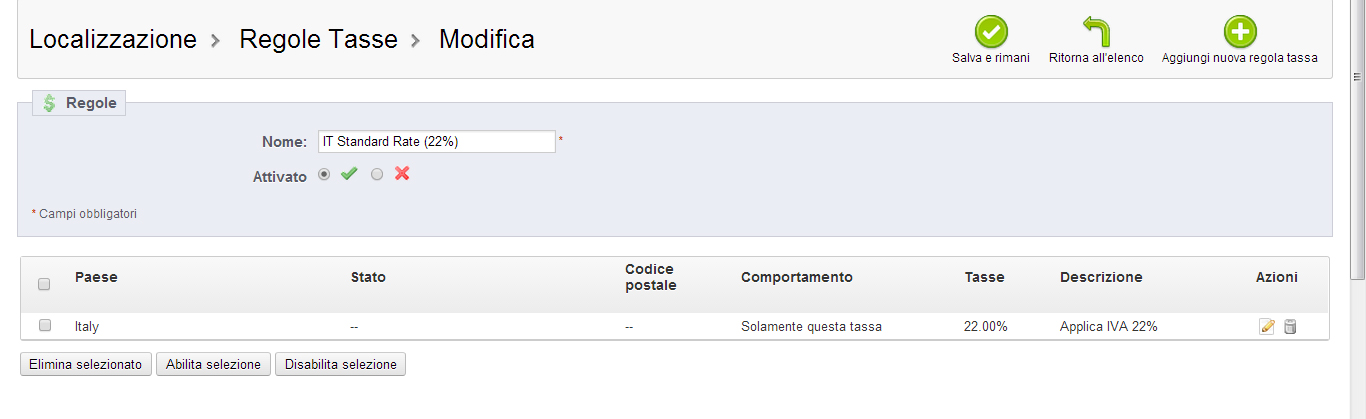Check the Italy row checkbox
The height and width of the screenshot is (419, 1366).
[45, 325]
